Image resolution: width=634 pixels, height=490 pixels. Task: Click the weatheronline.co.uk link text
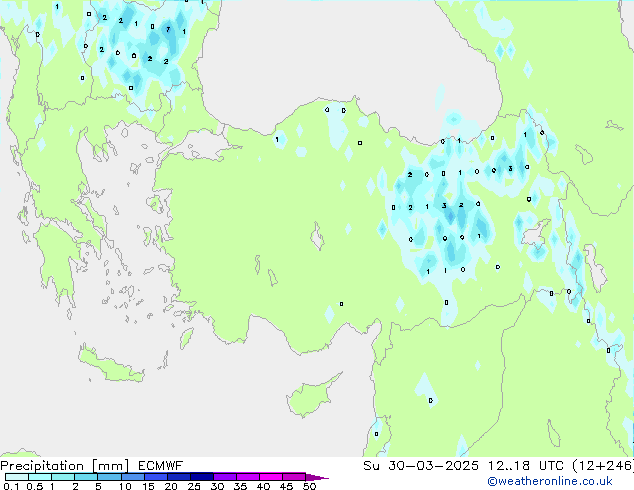[550, 481]
